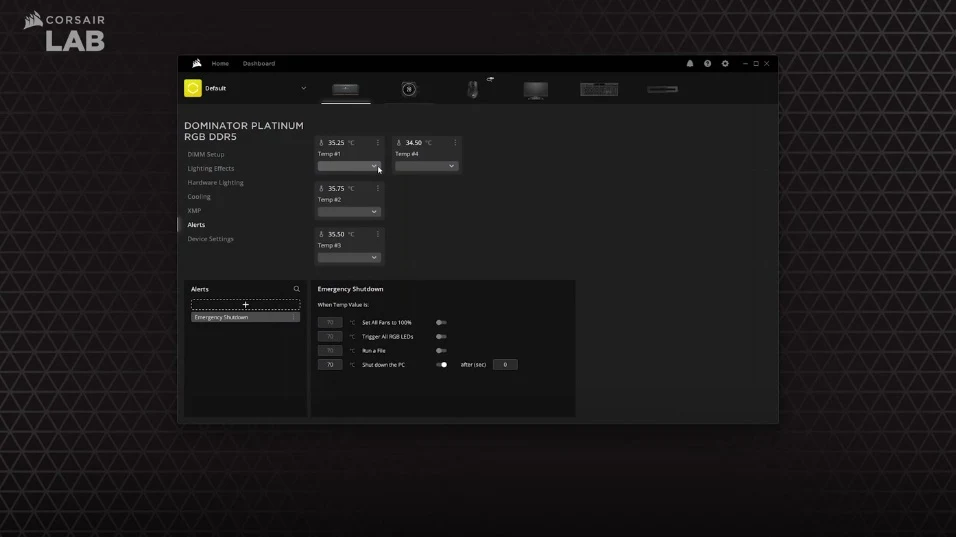
Task: Open iCUE settings gear
Action: (x=725, y=63)
